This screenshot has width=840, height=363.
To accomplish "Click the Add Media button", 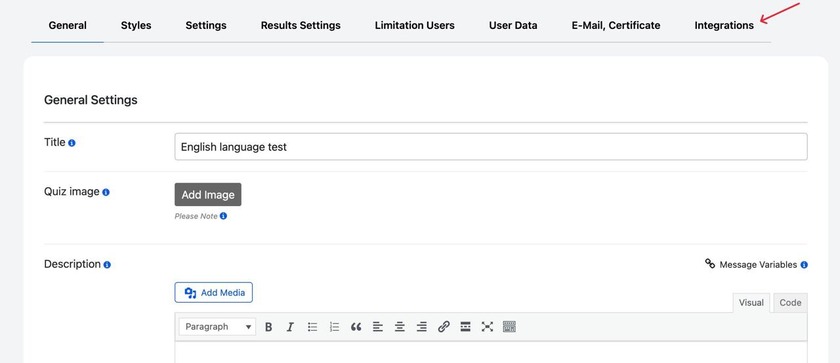I will (213, 292).
